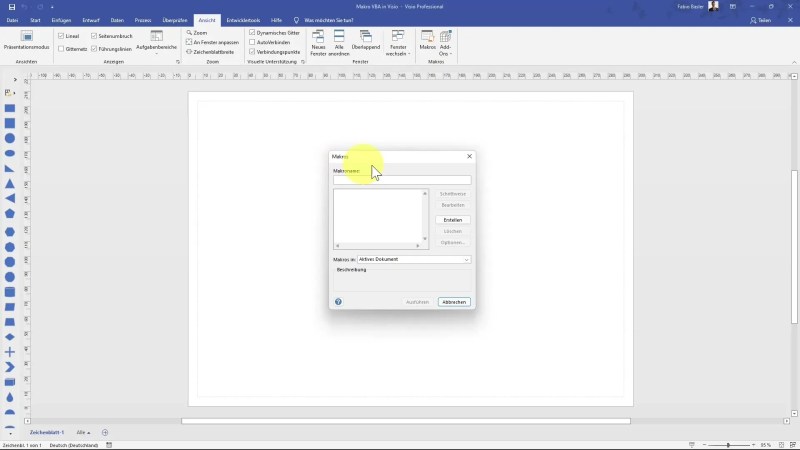The width and height of the screenshot is (800, 450).
Task: Open Teilen share button
Action: coord(760,20)
